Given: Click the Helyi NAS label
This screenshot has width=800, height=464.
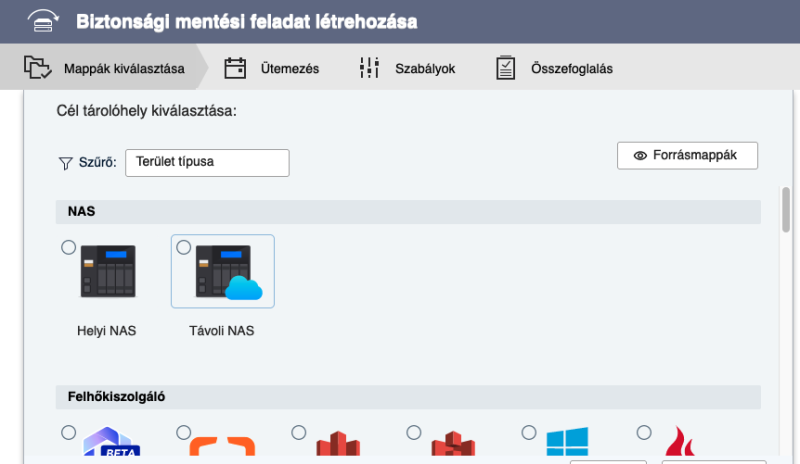Looking at the screenshot, I should pos(107,331).
